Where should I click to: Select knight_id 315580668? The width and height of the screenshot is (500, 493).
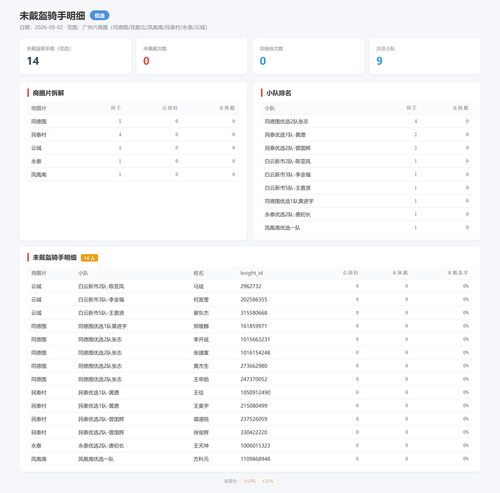click(254, 313)
